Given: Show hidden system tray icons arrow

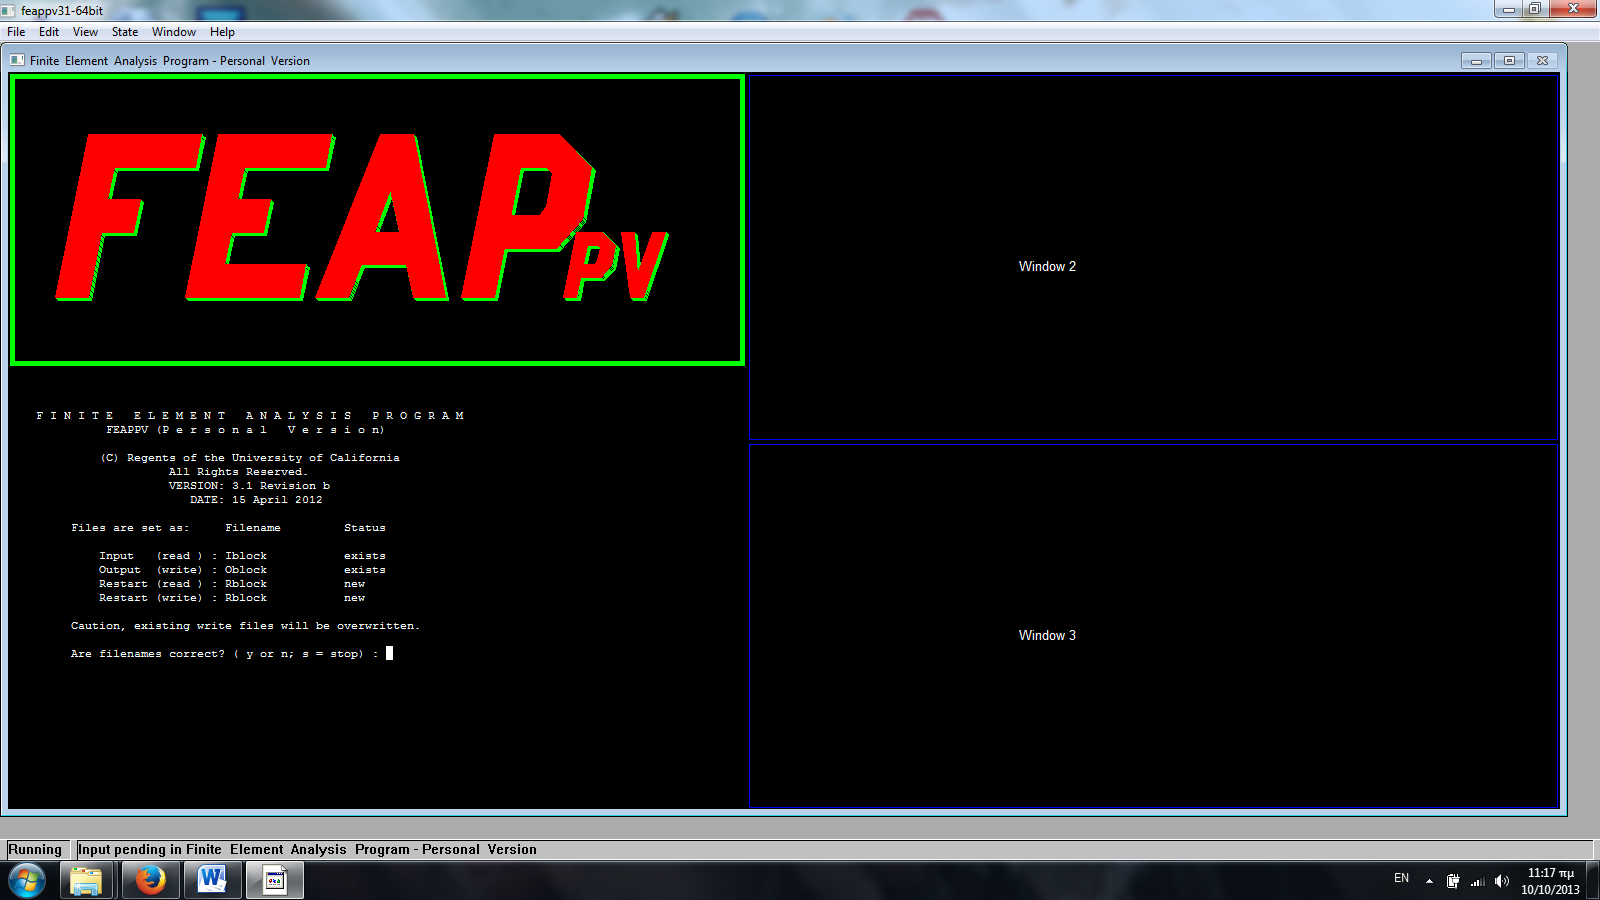Looking at the screenshot, I should coord(1429,881).
